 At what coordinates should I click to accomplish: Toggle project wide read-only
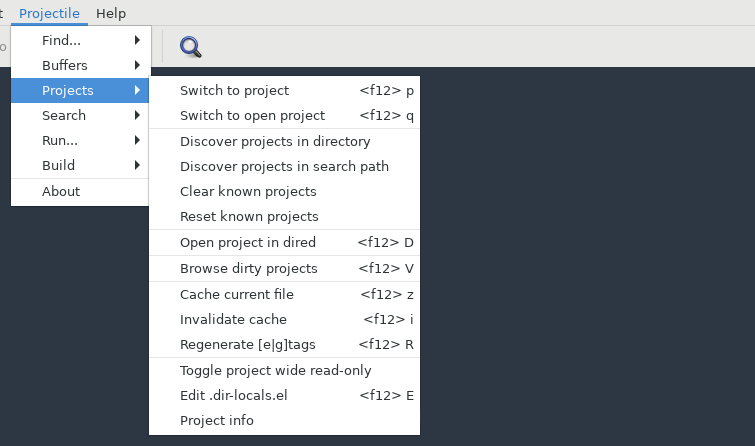click(275, 370)
